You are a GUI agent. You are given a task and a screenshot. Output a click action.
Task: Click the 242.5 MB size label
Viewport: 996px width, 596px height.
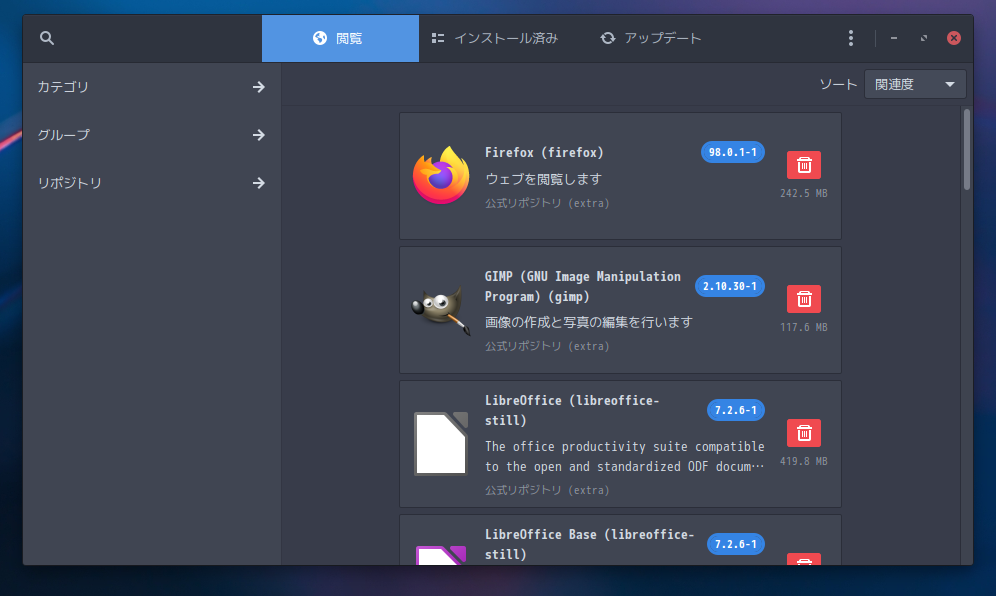(804, 193)
